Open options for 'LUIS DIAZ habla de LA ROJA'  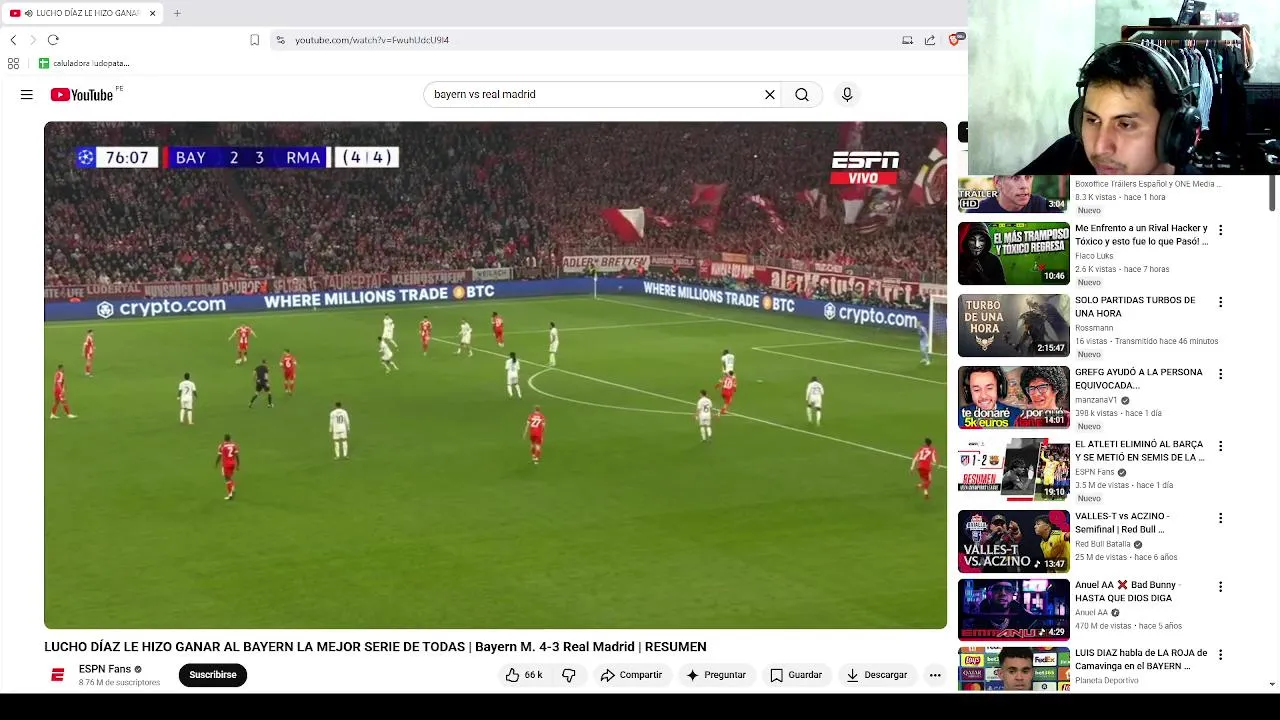click(1220, 655)
